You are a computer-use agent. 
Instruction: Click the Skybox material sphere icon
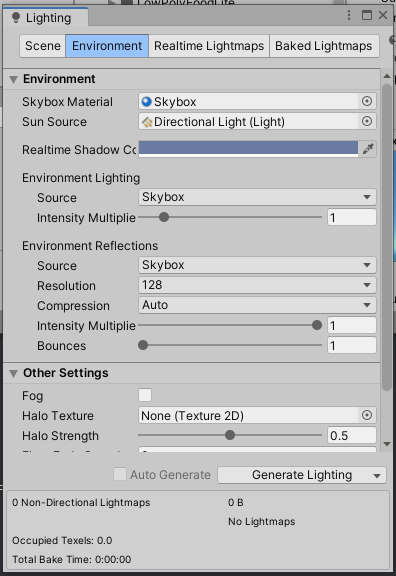coord(146,101)
